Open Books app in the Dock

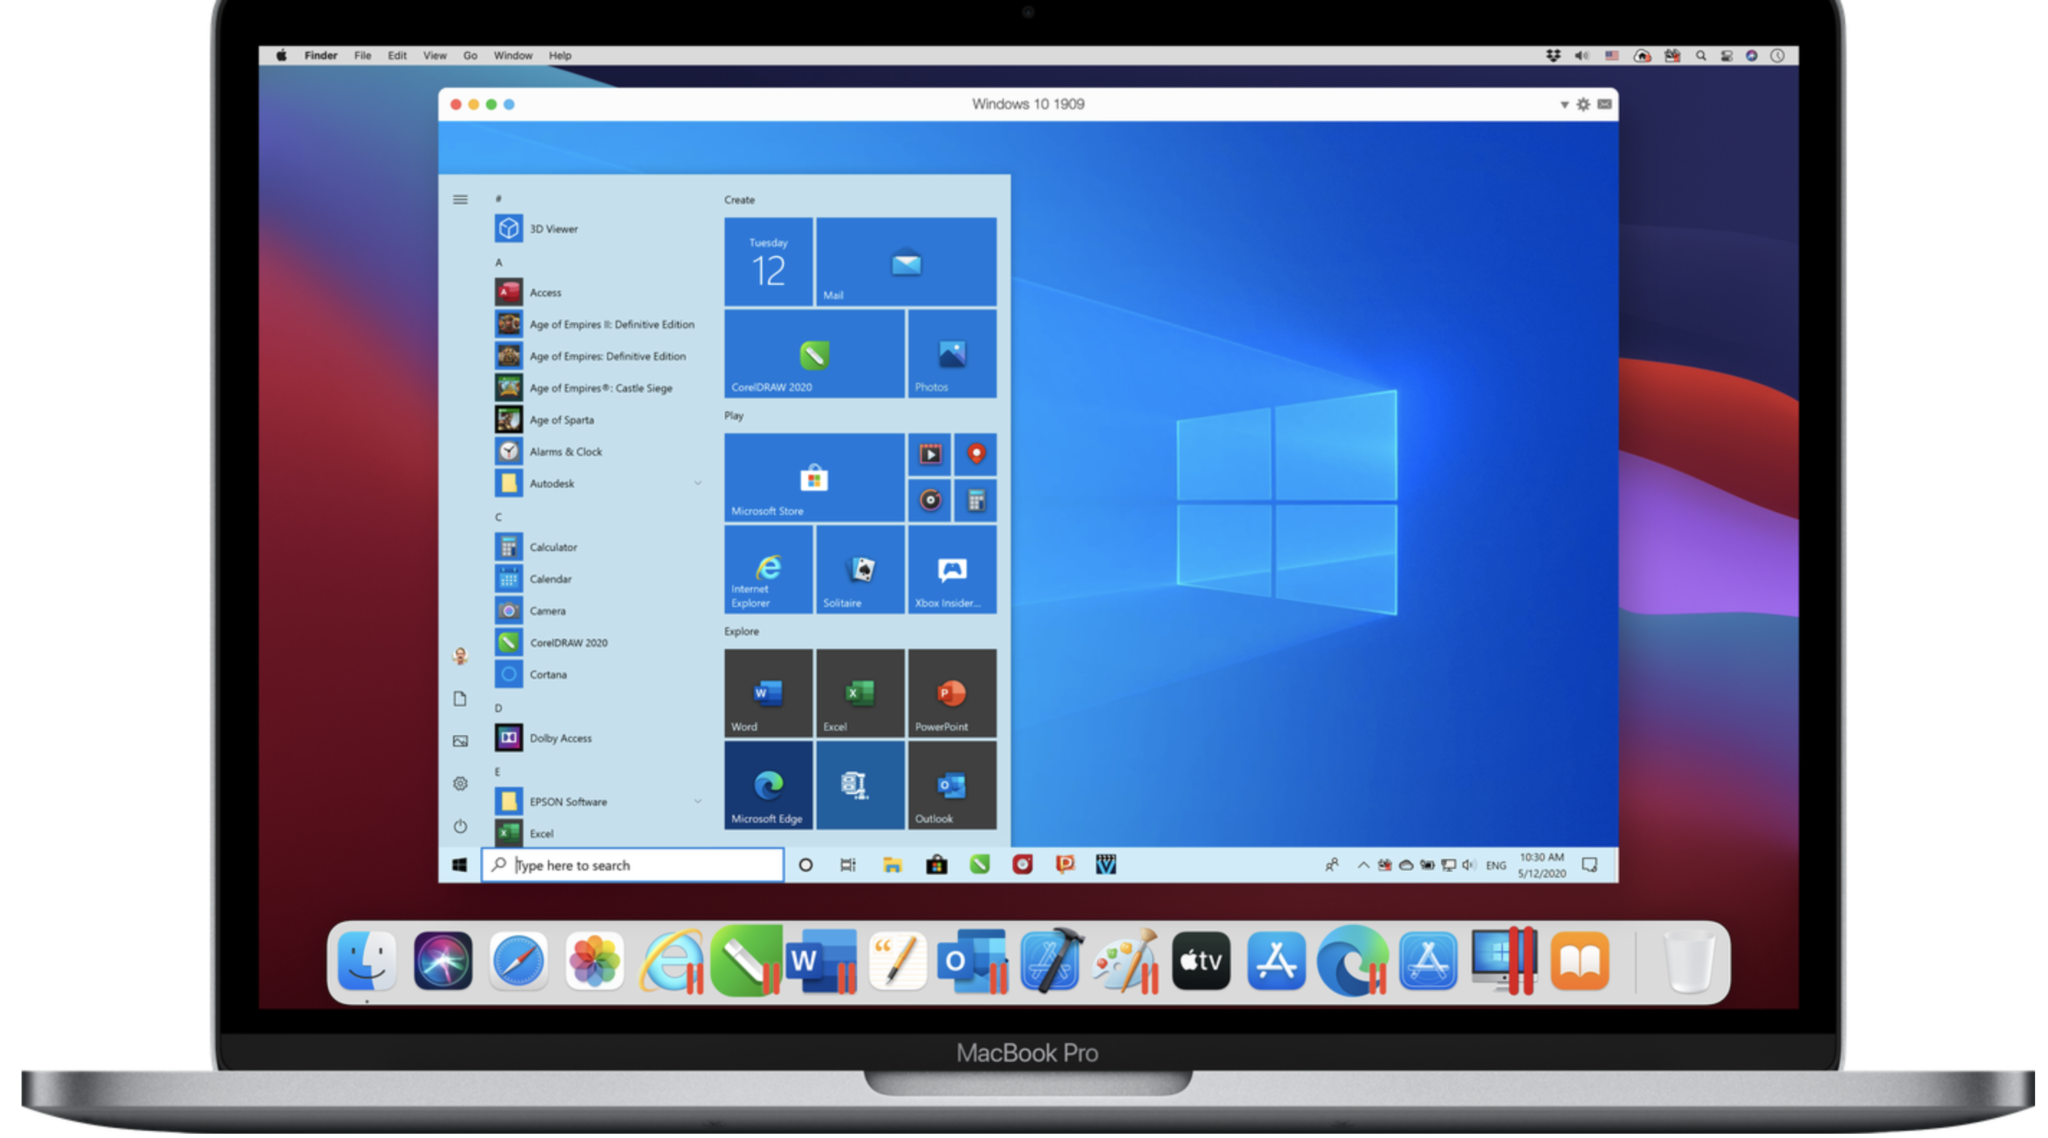(x=1580, y=961)
